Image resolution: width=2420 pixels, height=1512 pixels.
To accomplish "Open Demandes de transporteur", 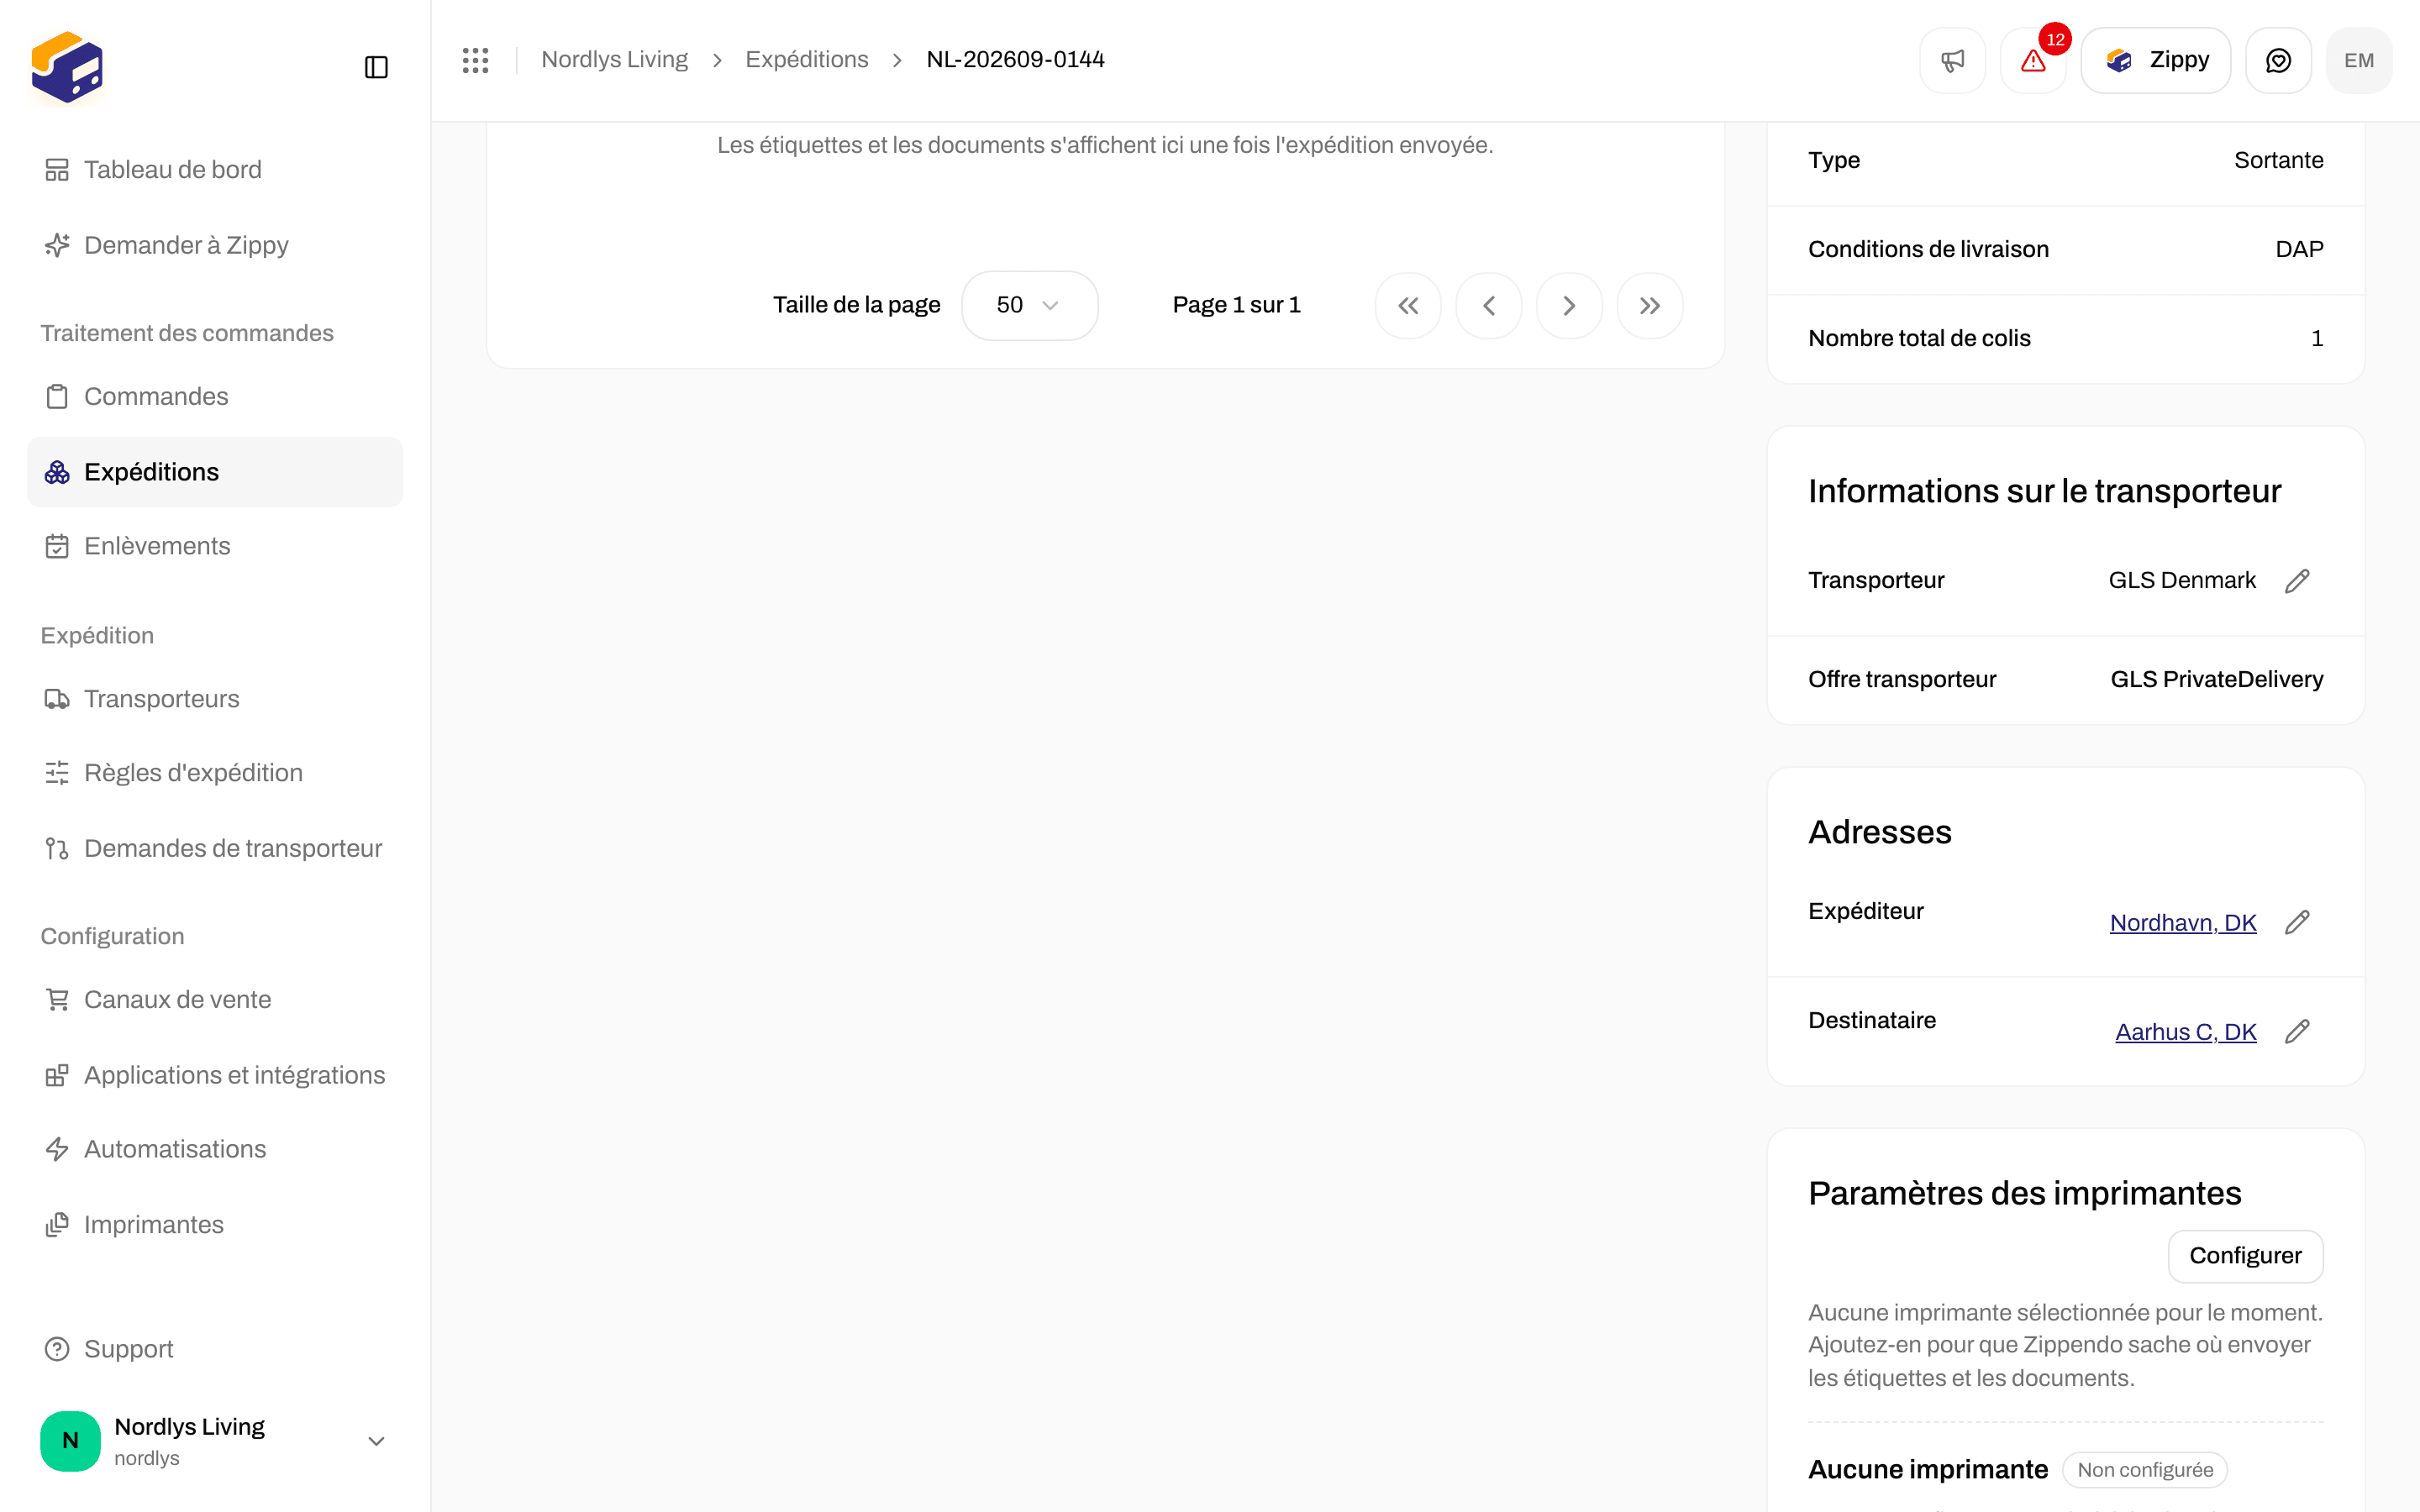I will click(x=215, y=848).
